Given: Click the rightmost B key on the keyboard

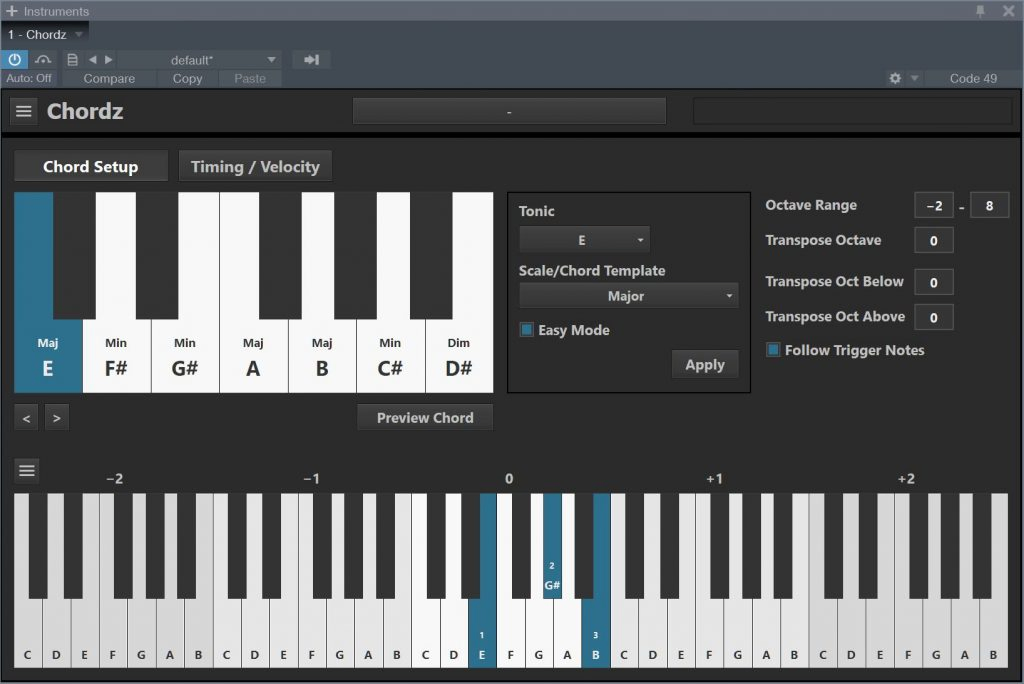Looking at the screenshot, I should [993, 634].
